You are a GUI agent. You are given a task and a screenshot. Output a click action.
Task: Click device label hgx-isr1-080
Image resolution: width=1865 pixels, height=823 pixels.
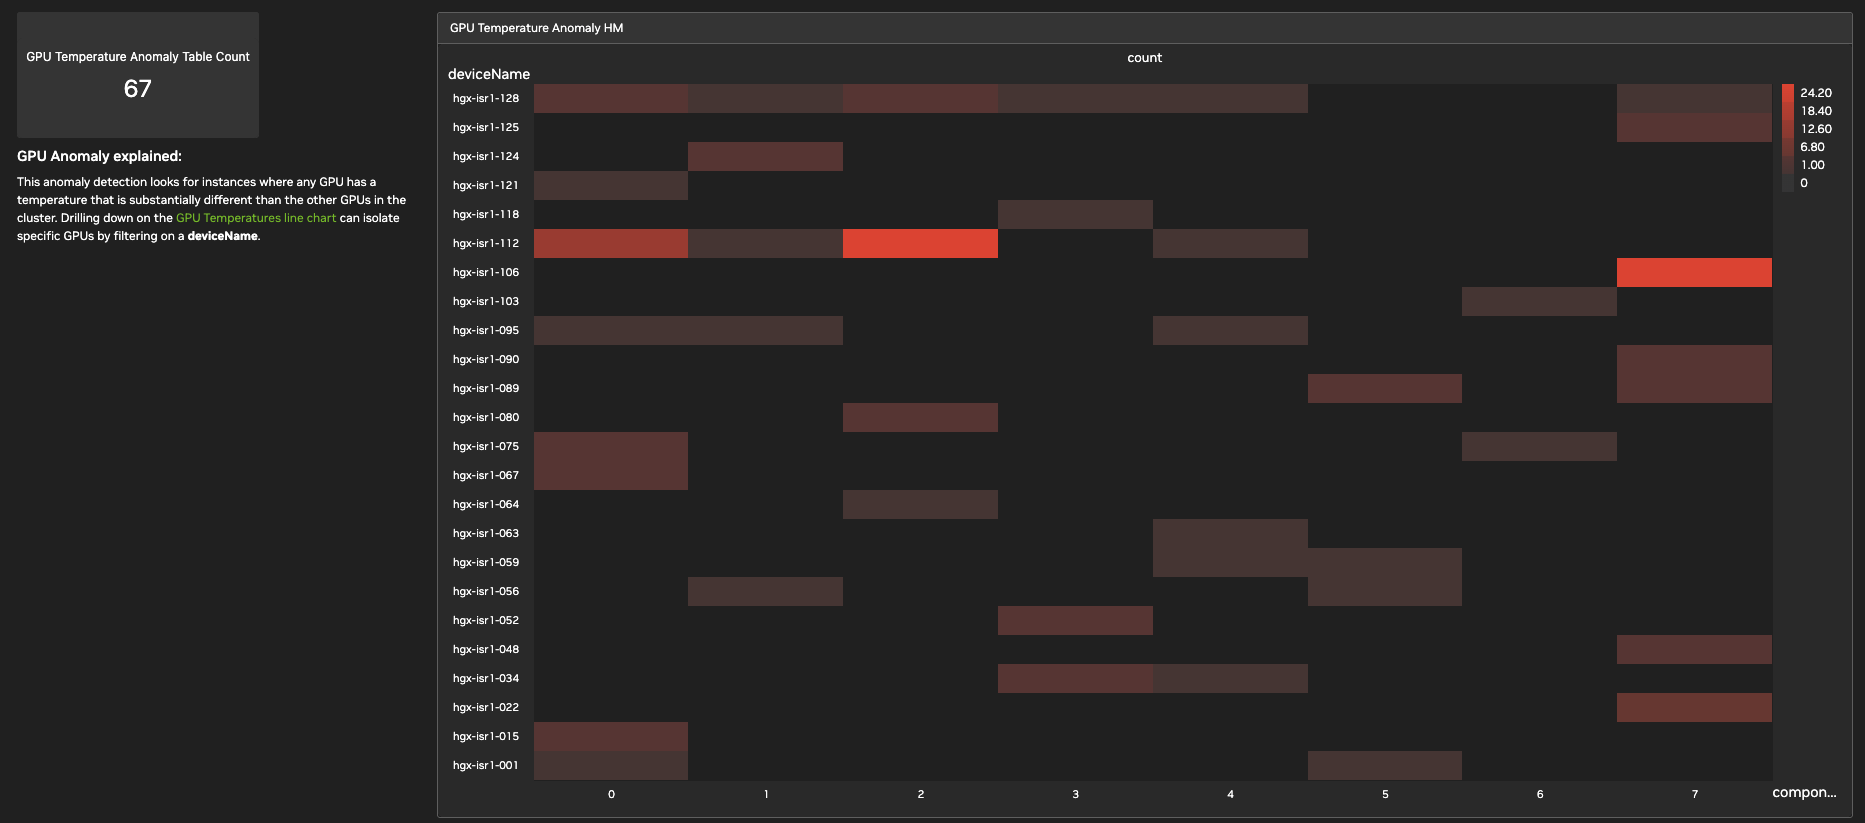(x=486, y=417)
